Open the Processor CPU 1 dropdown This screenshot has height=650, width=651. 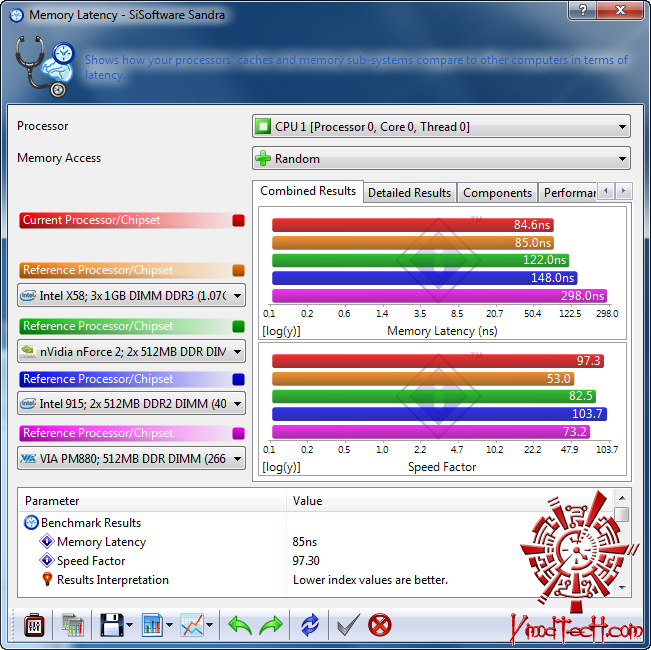441,126
